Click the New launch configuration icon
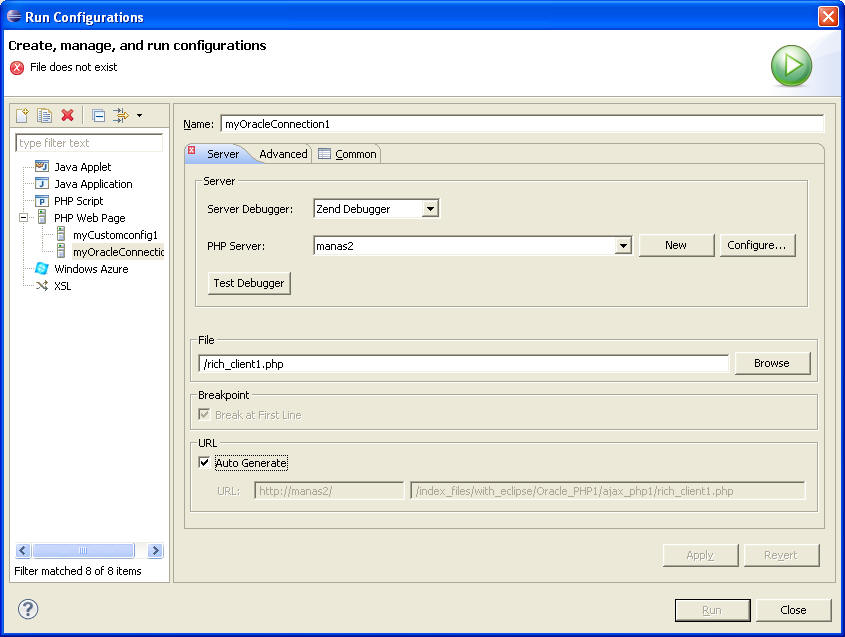This screenshot has width=845, height=637. [23, 115]
